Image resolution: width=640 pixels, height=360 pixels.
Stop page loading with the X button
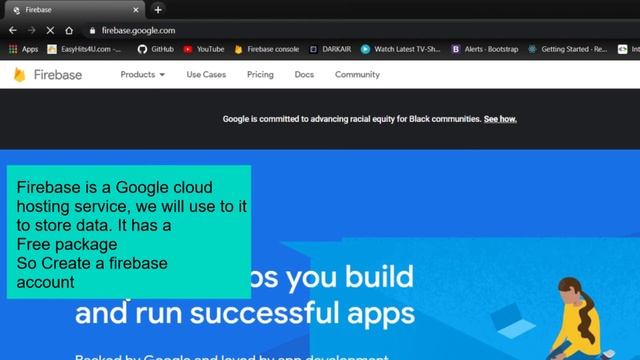coord(50,30)
